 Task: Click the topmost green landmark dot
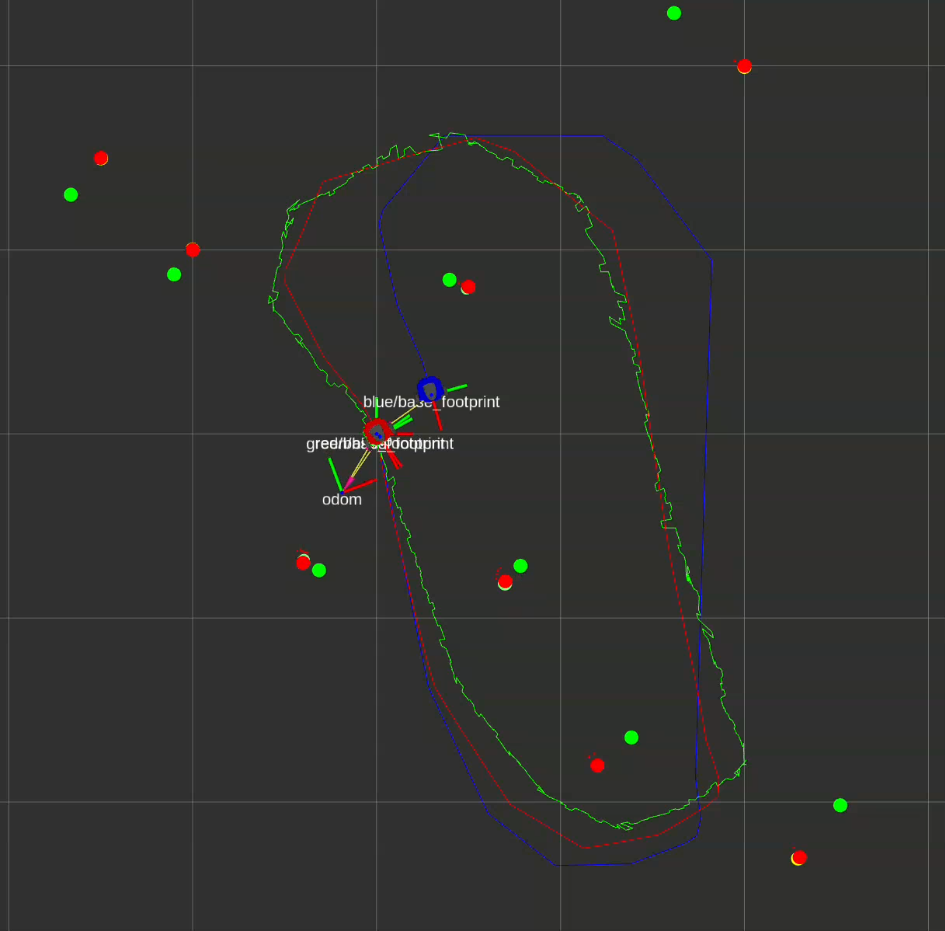[674, 13]
